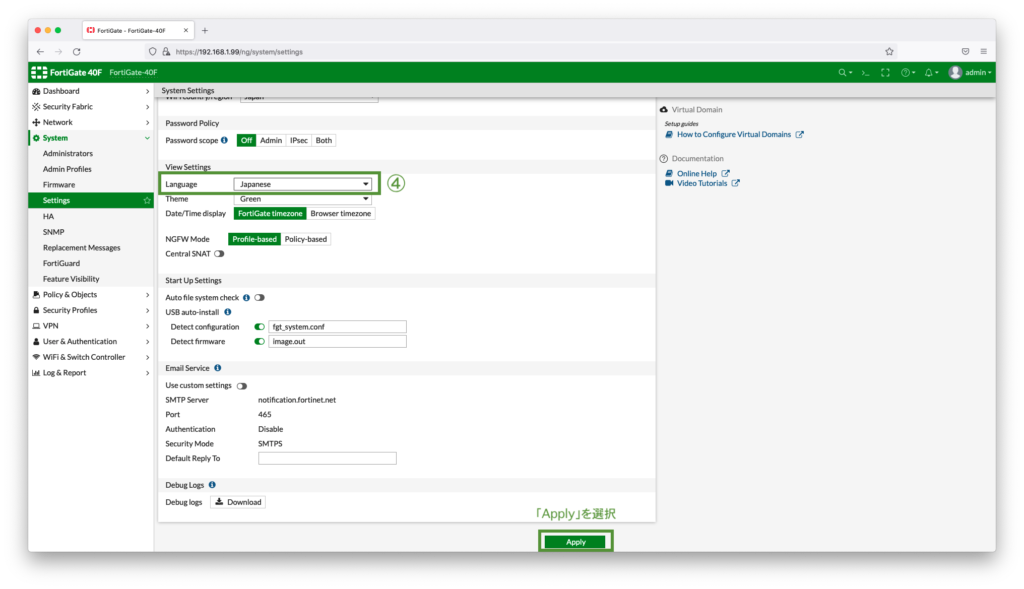
Task: Go back using the browser back arrow
Action: click(x=40, y=52)
